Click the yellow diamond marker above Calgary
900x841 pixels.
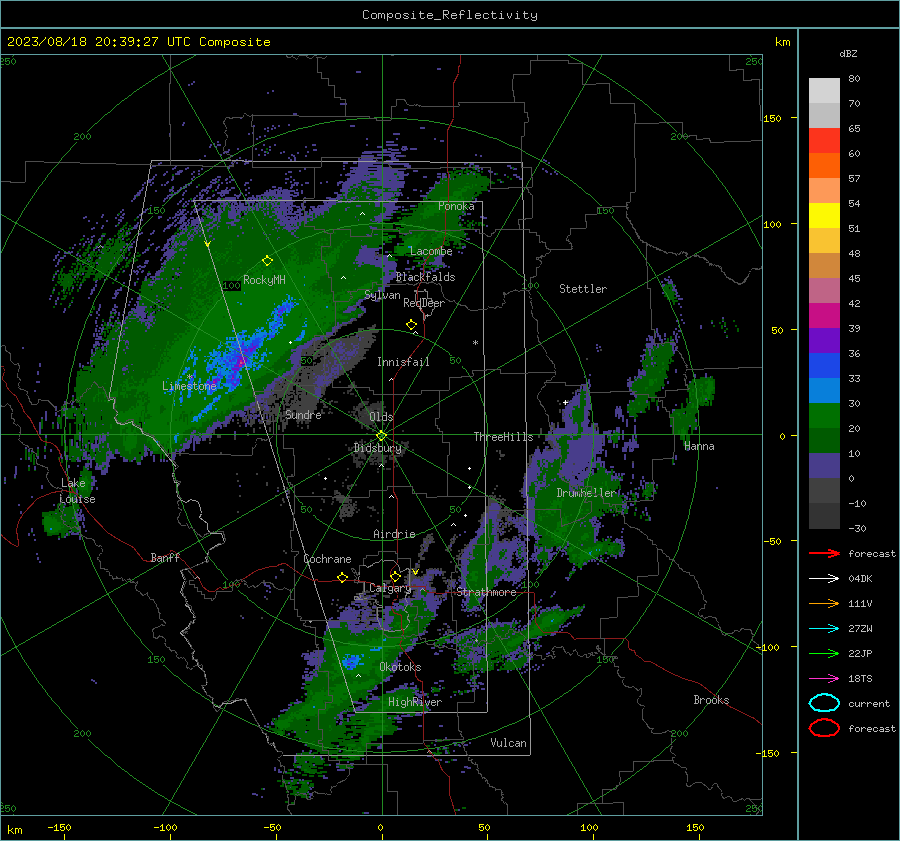pyautogui.click(x=395, y=576)
